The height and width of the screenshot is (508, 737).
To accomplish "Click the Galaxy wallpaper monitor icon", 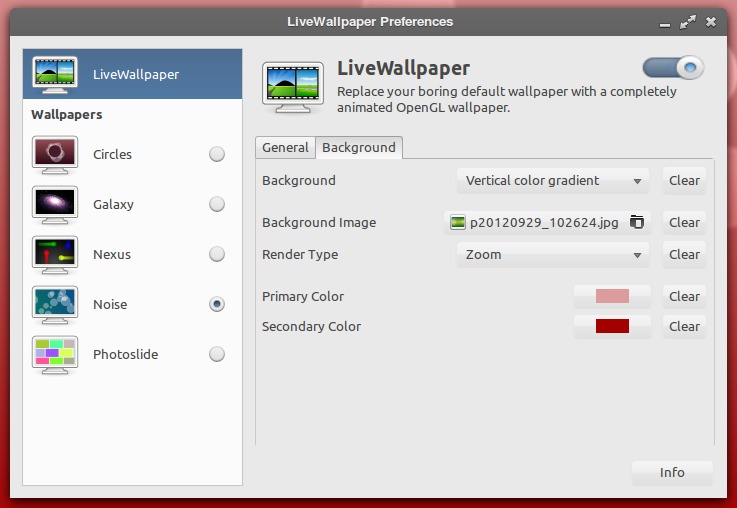I will 55,204.
